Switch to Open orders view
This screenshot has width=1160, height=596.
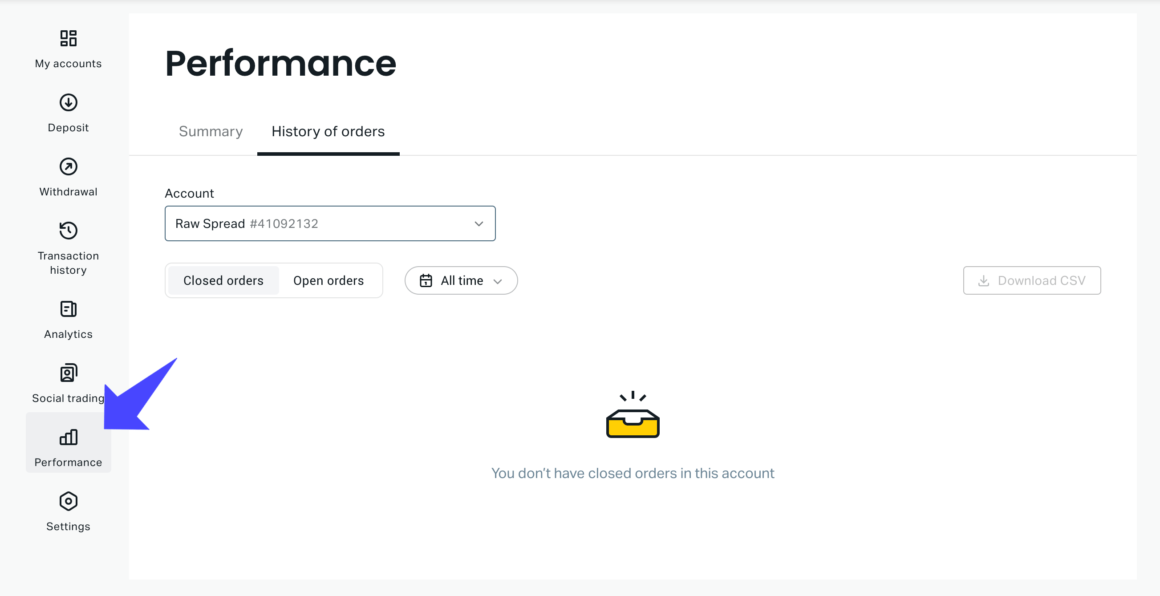point(328,281)
